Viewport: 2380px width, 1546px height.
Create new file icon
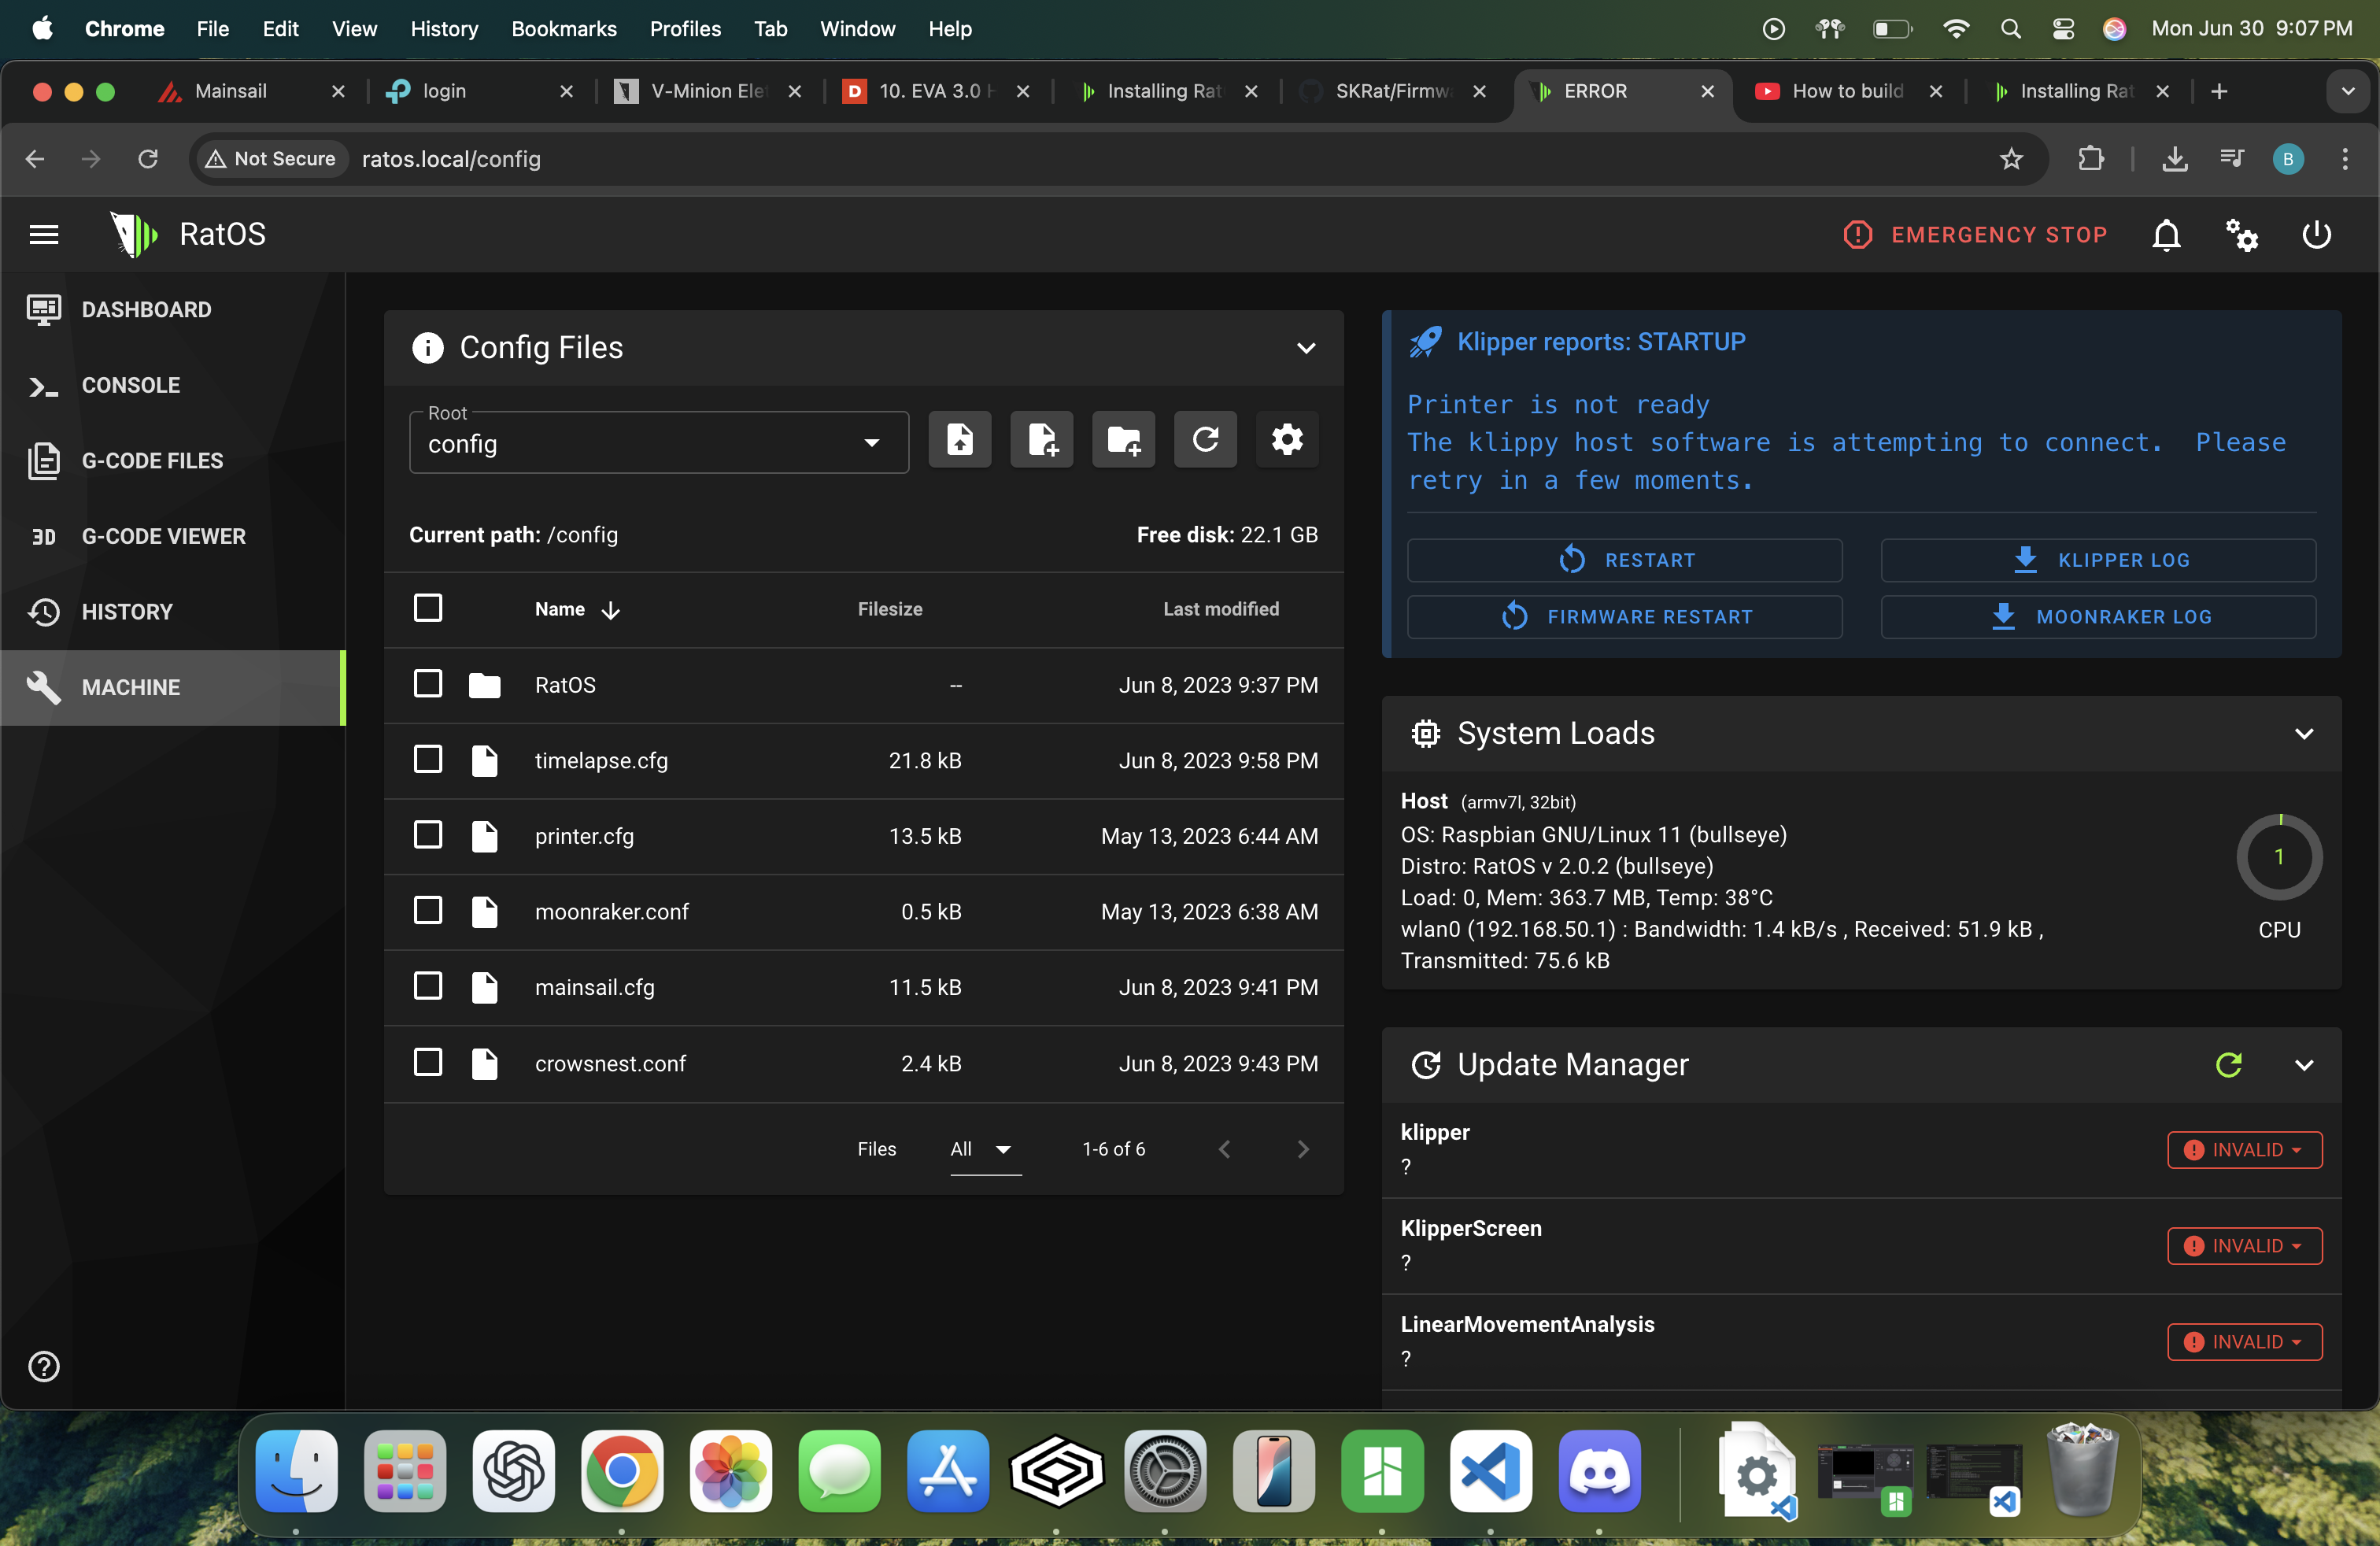point(1042,439)
